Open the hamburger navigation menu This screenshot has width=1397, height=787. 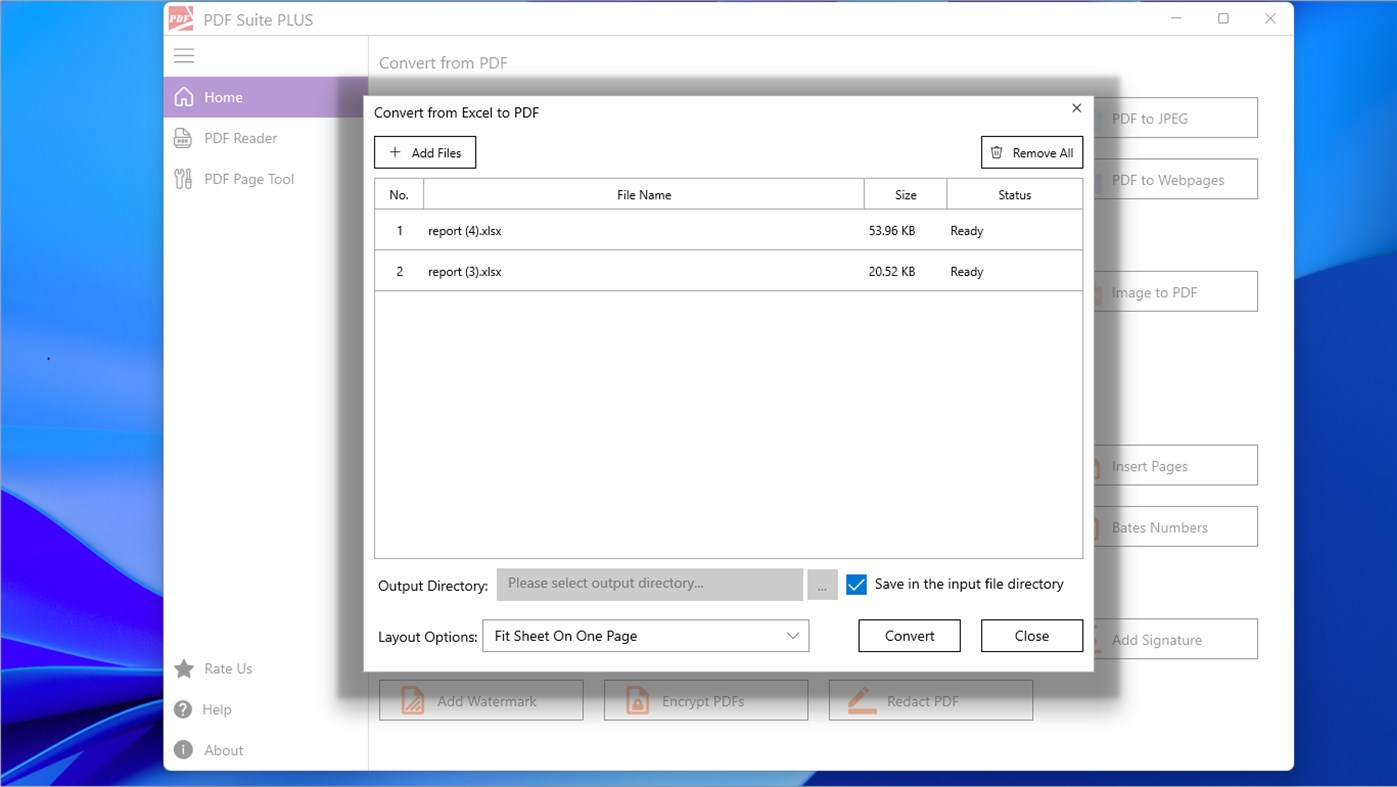(x=184, y=56)
